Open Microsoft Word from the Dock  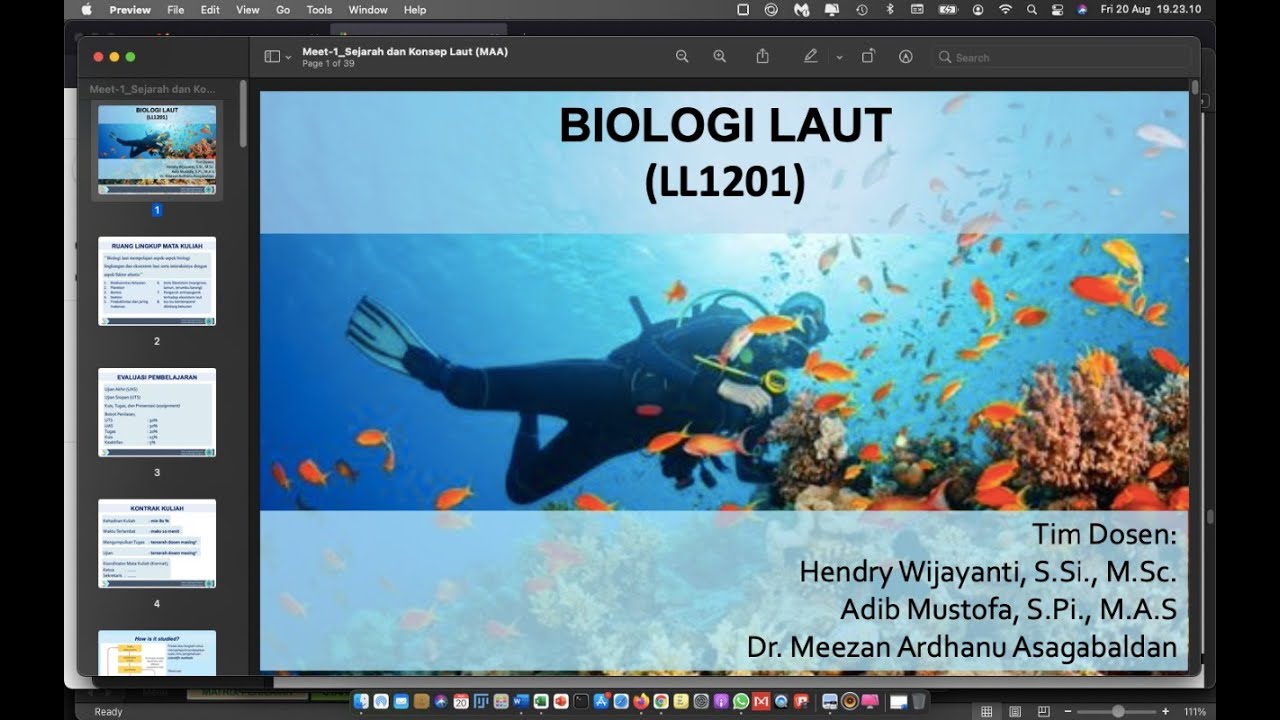click(520, 702)
